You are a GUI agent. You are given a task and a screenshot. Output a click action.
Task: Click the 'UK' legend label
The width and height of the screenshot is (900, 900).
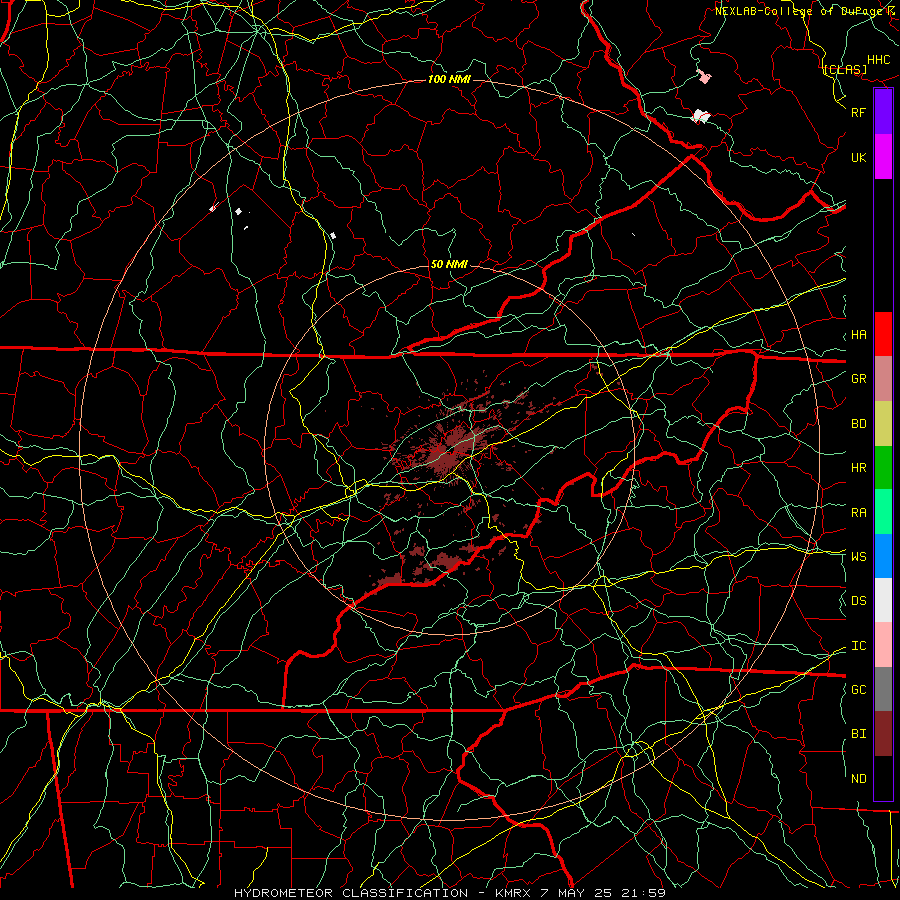pyautogui.click(x=858, y=157)
